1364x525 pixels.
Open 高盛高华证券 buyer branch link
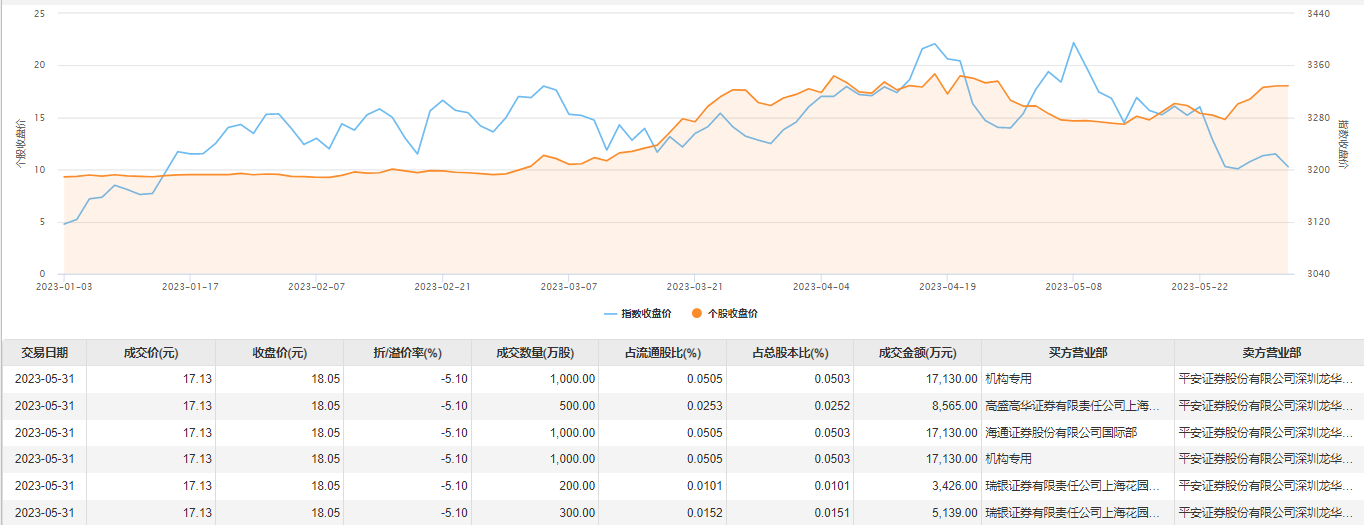[x=1073, y=406]
